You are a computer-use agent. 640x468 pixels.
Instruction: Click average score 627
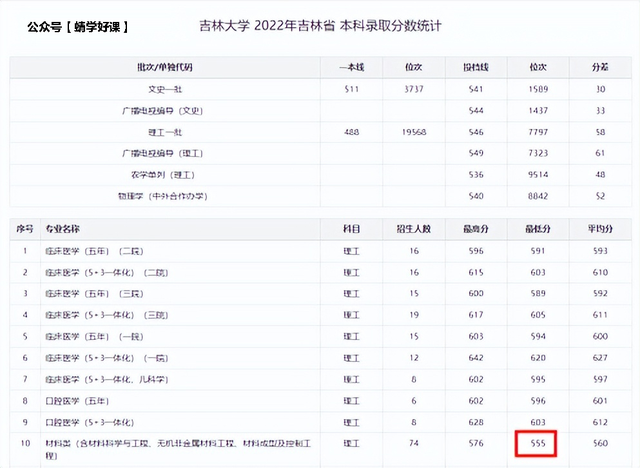[600, 358]
